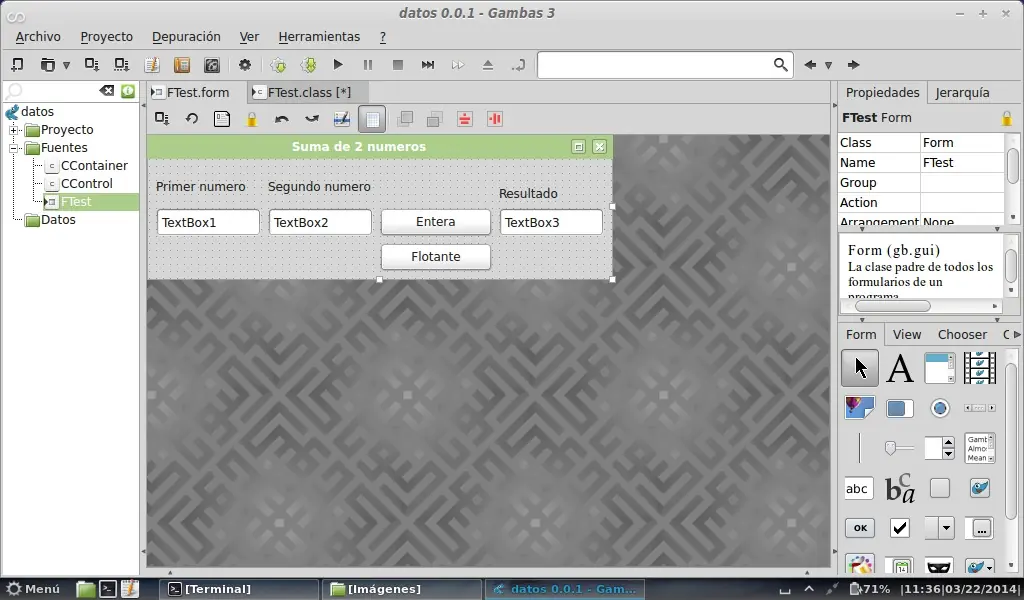Viewport: 1024px width, 600px height.
Task: Click the New project icon in main toolbar
Action: pyautogui.click(x=18, y=65)
